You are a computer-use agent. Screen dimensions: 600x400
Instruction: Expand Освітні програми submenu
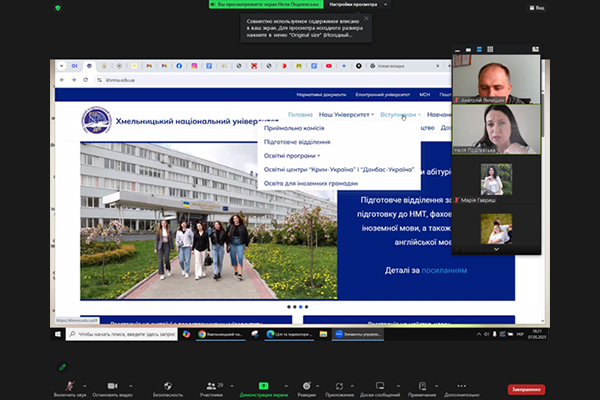click(x=292, y=156)
